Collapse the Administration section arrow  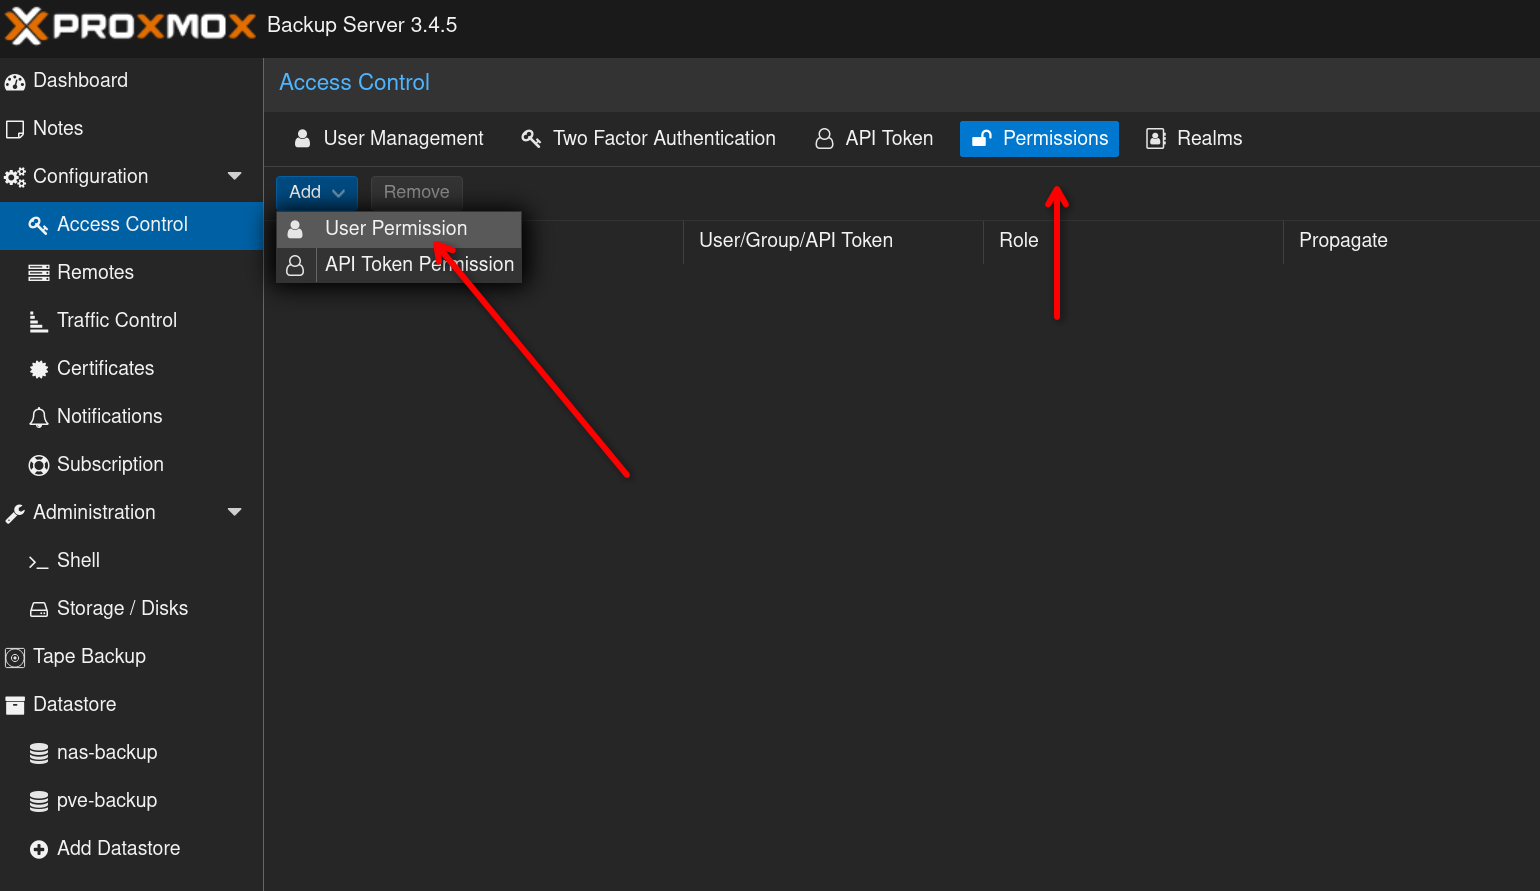click(235, 512)
